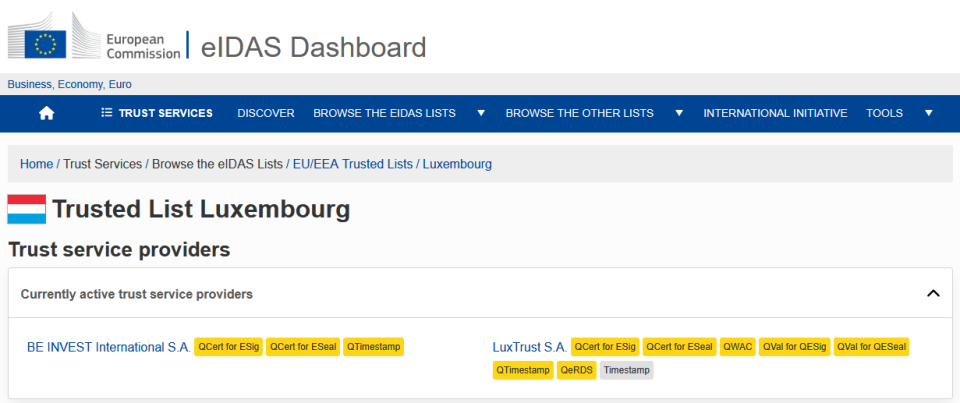The image size is (960, 403).
Task: Click the grey Timestamp badge
Action: pyautogui.click(x=626, y=370)
